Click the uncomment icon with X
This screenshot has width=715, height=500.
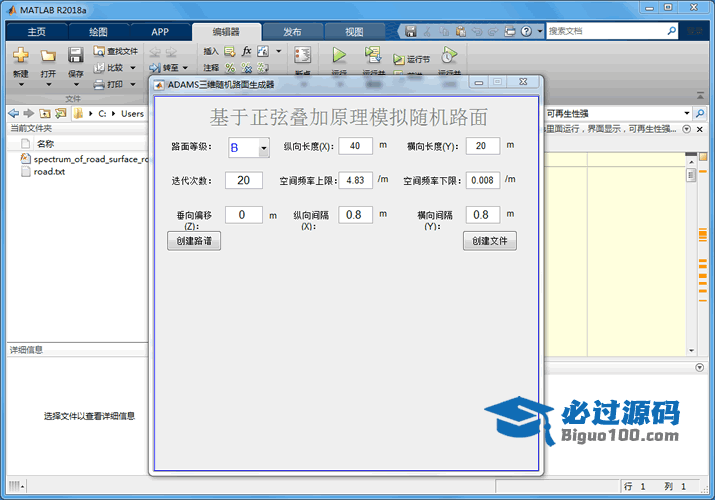(x=246, y=68)
